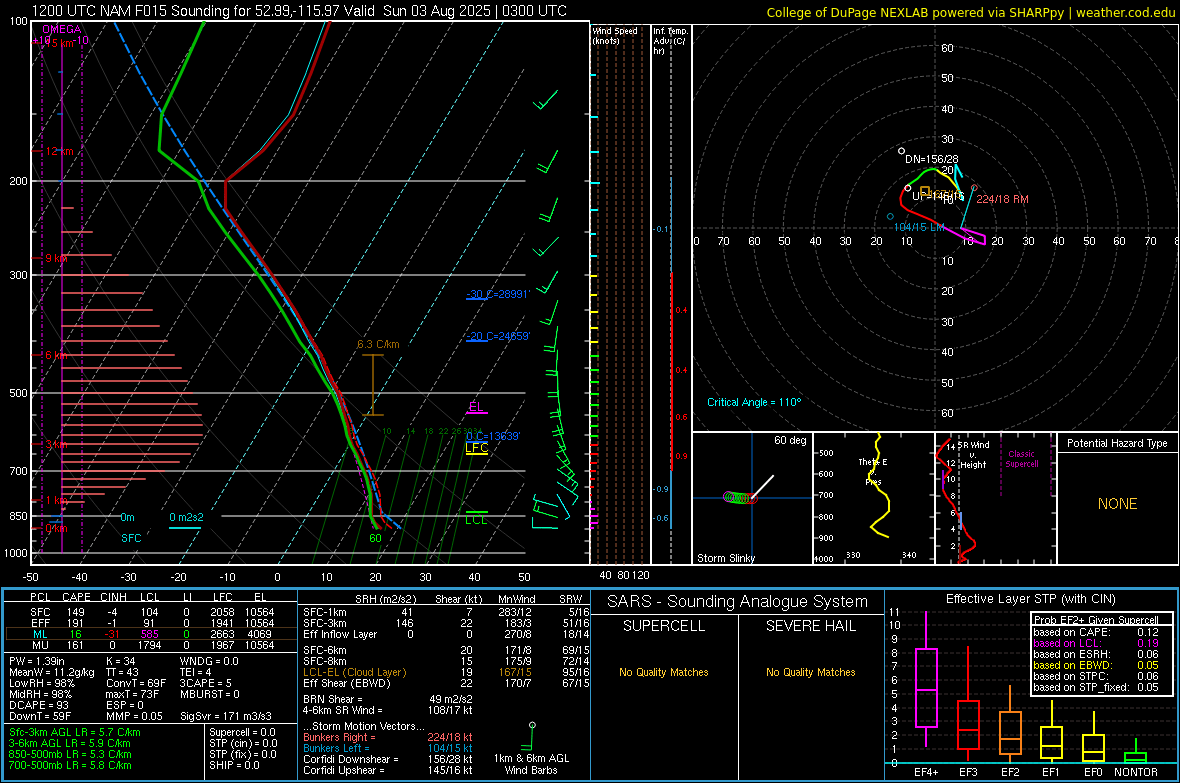
Task: Click the 60 deg Storm Slinky label
Action: coord(790,440)
